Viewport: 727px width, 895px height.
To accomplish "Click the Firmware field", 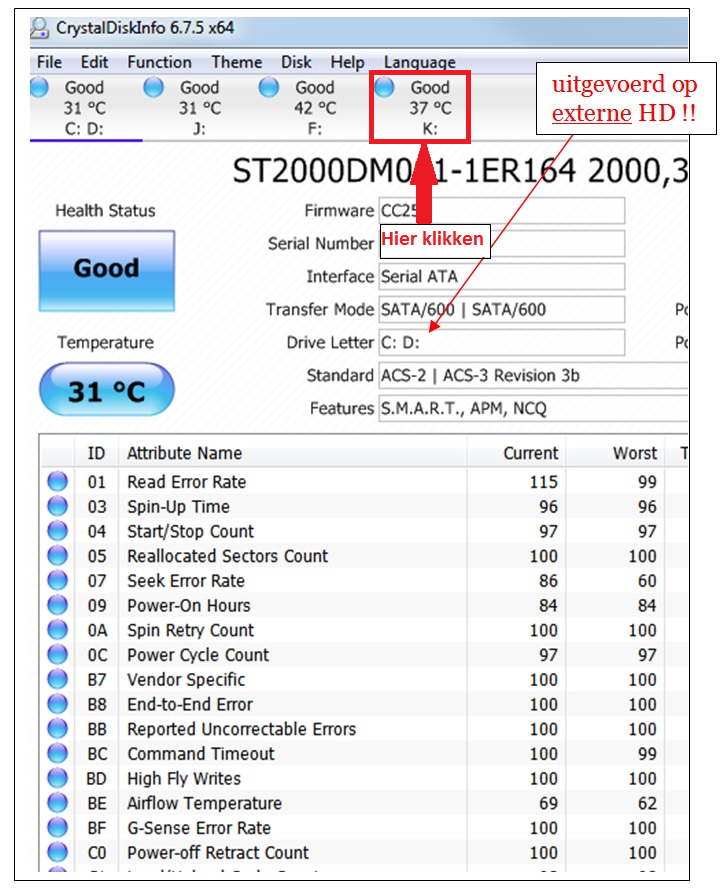I will point(502,211).
